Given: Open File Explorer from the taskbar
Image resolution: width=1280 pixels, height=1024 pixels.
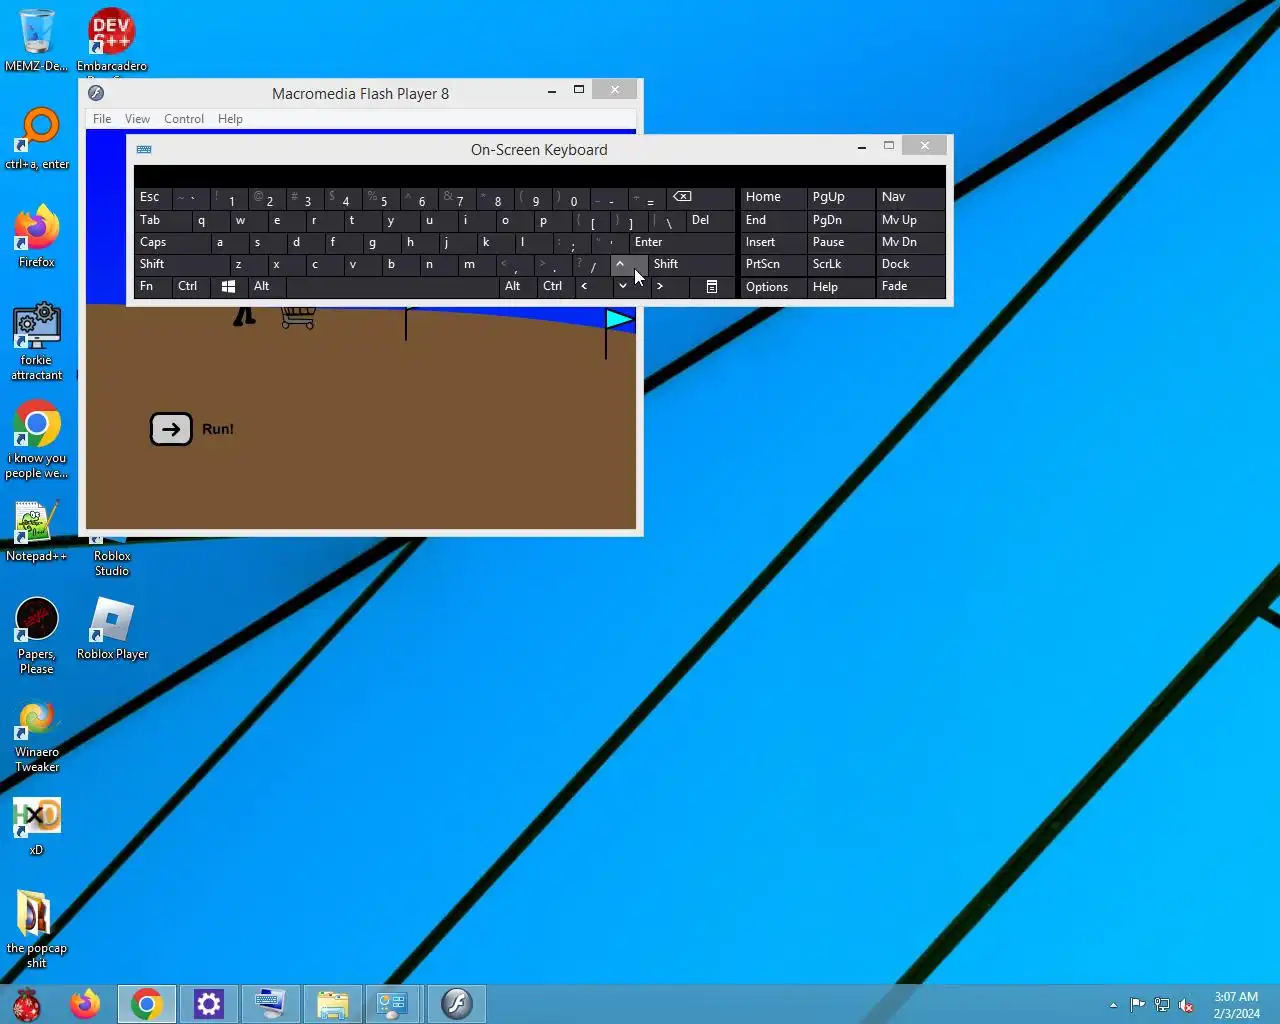Looking at the screenshot, I should [x=333, y=1004].
